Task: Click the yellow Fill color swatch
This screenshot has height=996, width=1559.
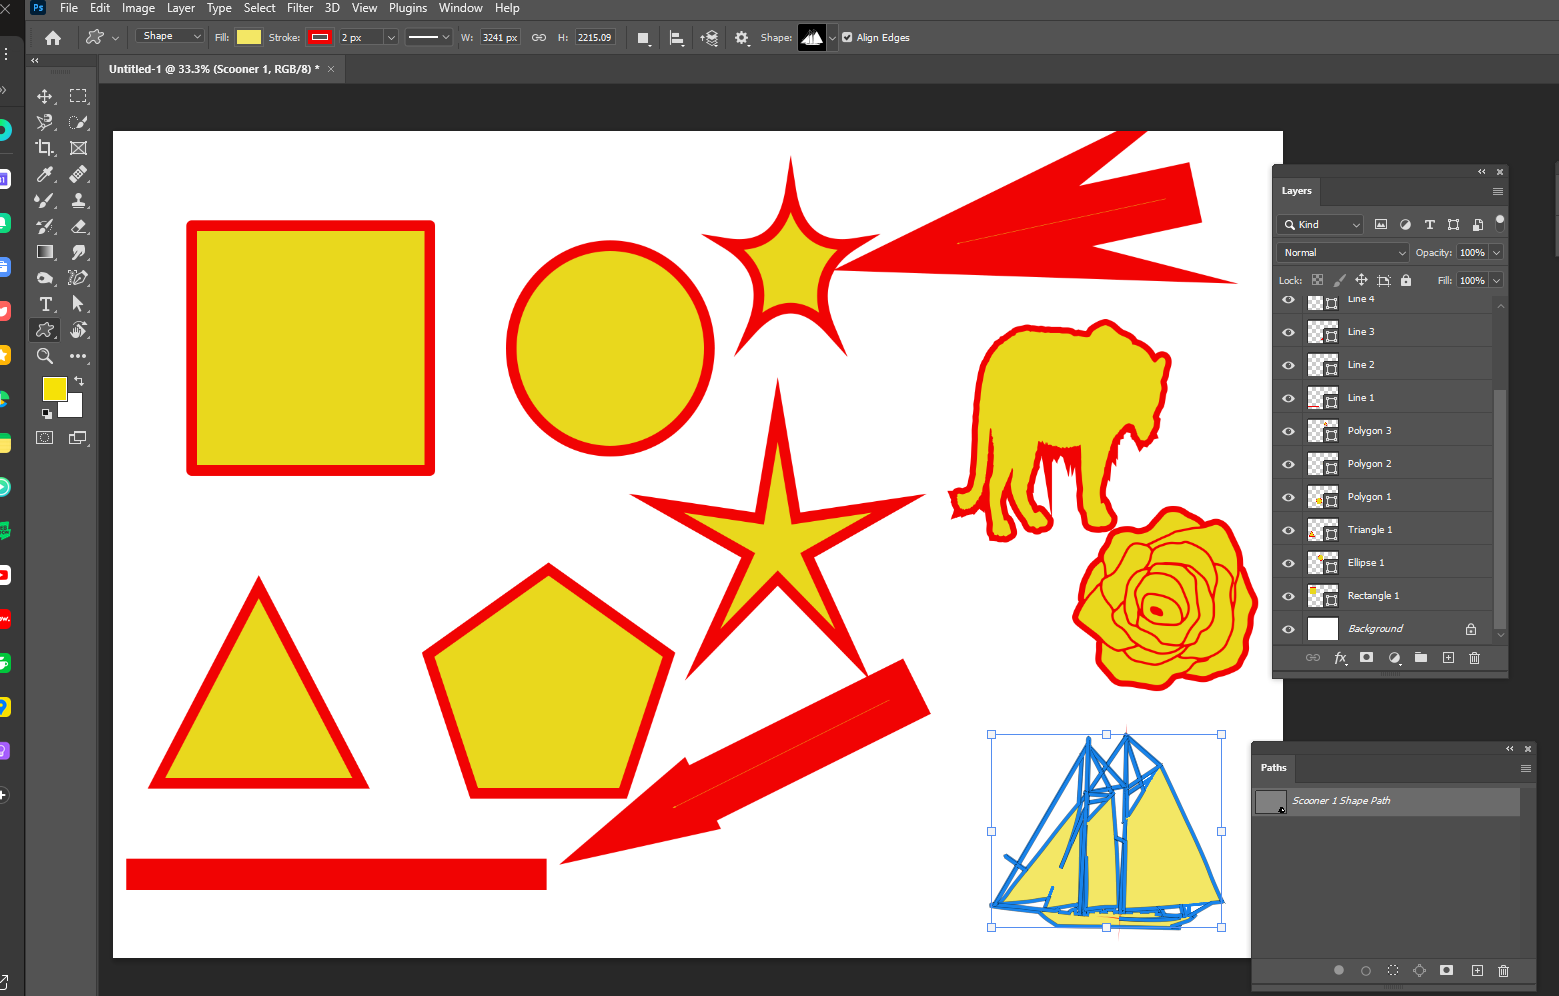Action: coord(249,37)
